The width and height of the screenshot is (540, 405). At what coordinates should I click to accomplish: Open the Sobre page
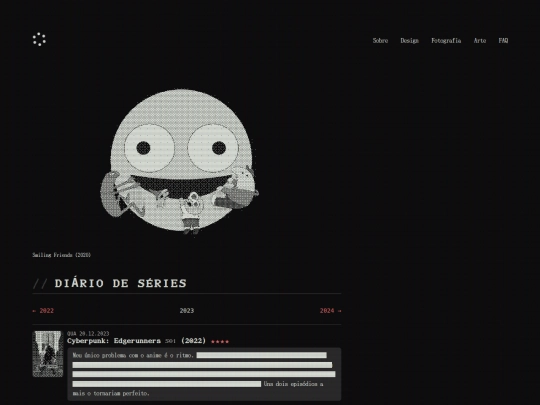coord(380,41)
